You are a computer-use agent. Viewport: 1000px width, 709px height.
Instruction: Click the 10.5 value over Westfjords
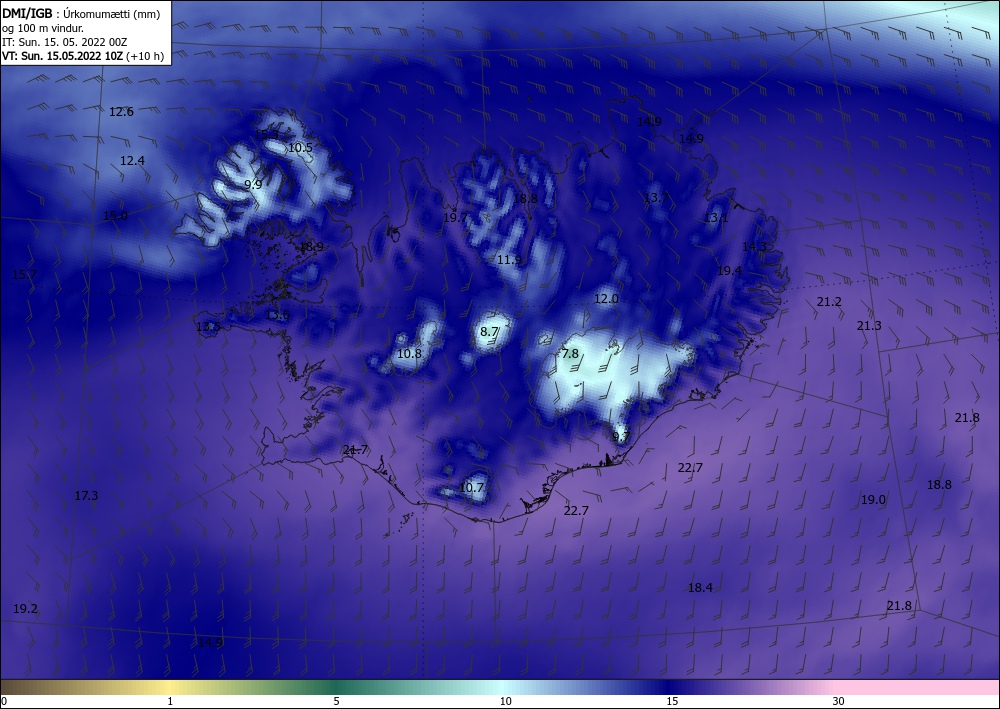pyautogui.click(x=300, y=148)
